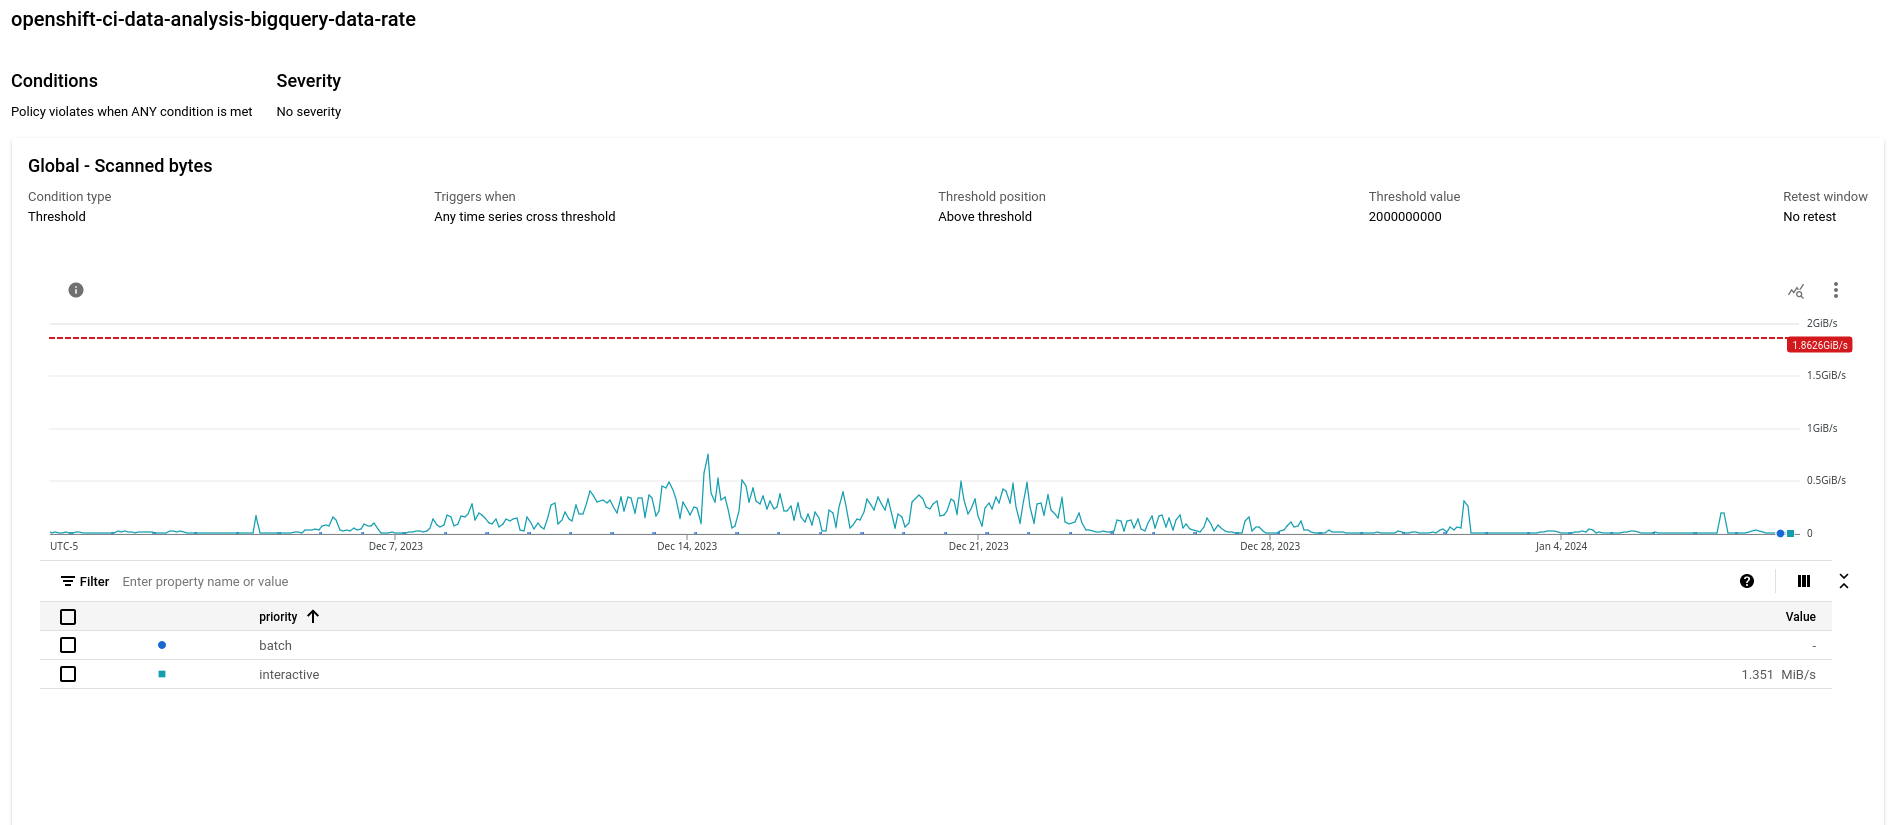The height and width of the screenshot is (825, 1894).
Task: Click the teal interactive series marker
Action: coord(162,674)
